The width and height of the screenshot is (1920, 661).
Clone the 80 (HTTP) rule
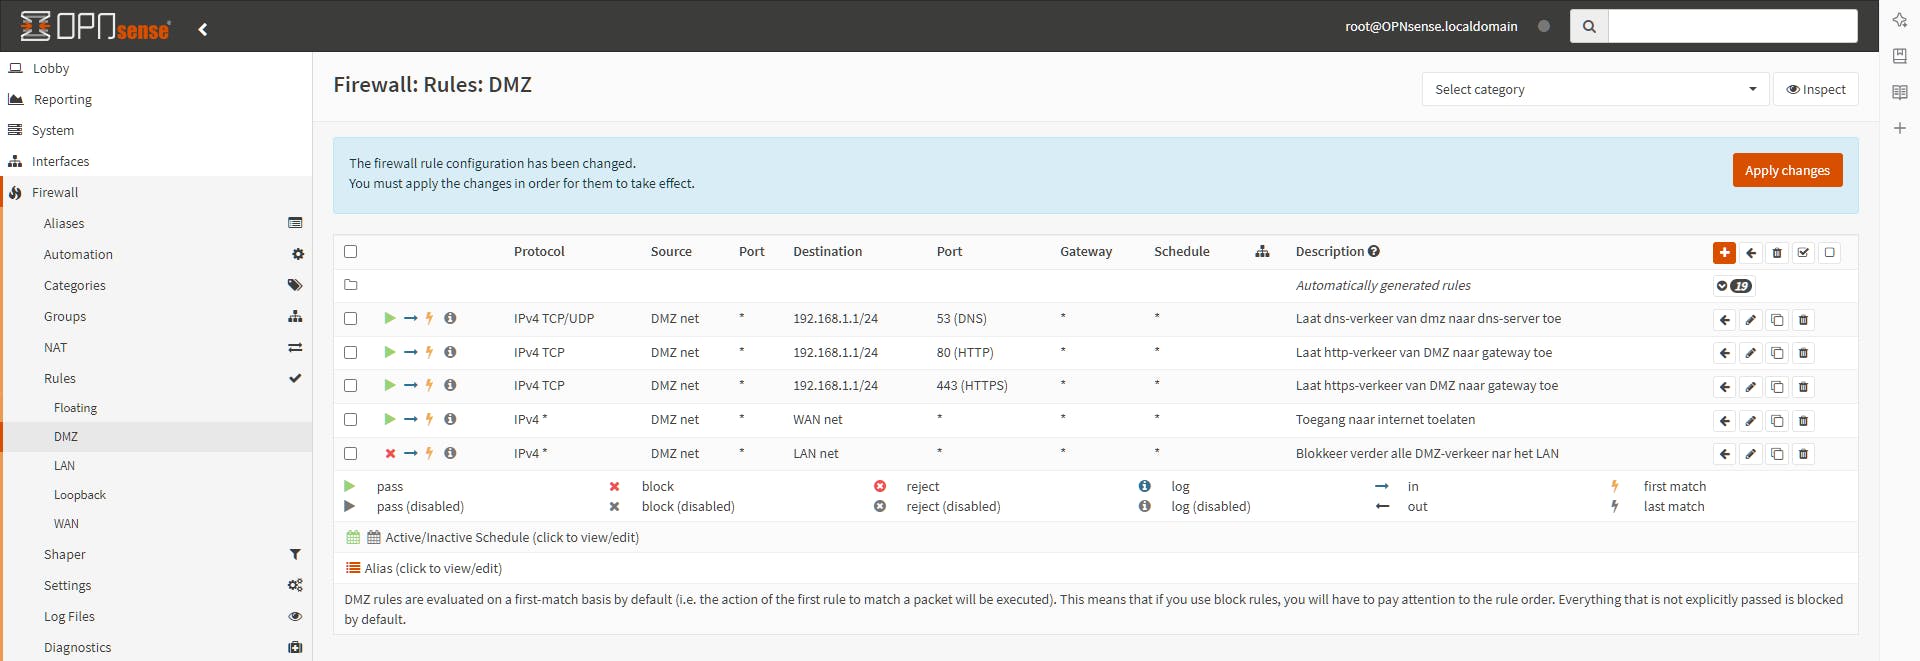tap(1777, 353)
